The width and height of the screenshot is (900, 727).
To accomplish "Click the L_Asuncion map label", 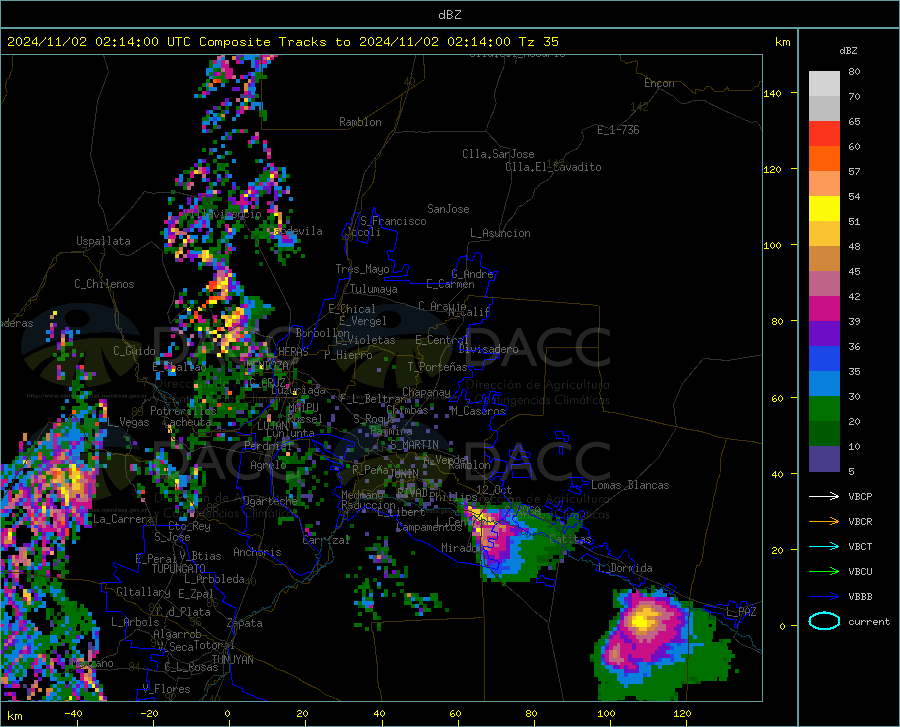I will (x=500, y=233).
